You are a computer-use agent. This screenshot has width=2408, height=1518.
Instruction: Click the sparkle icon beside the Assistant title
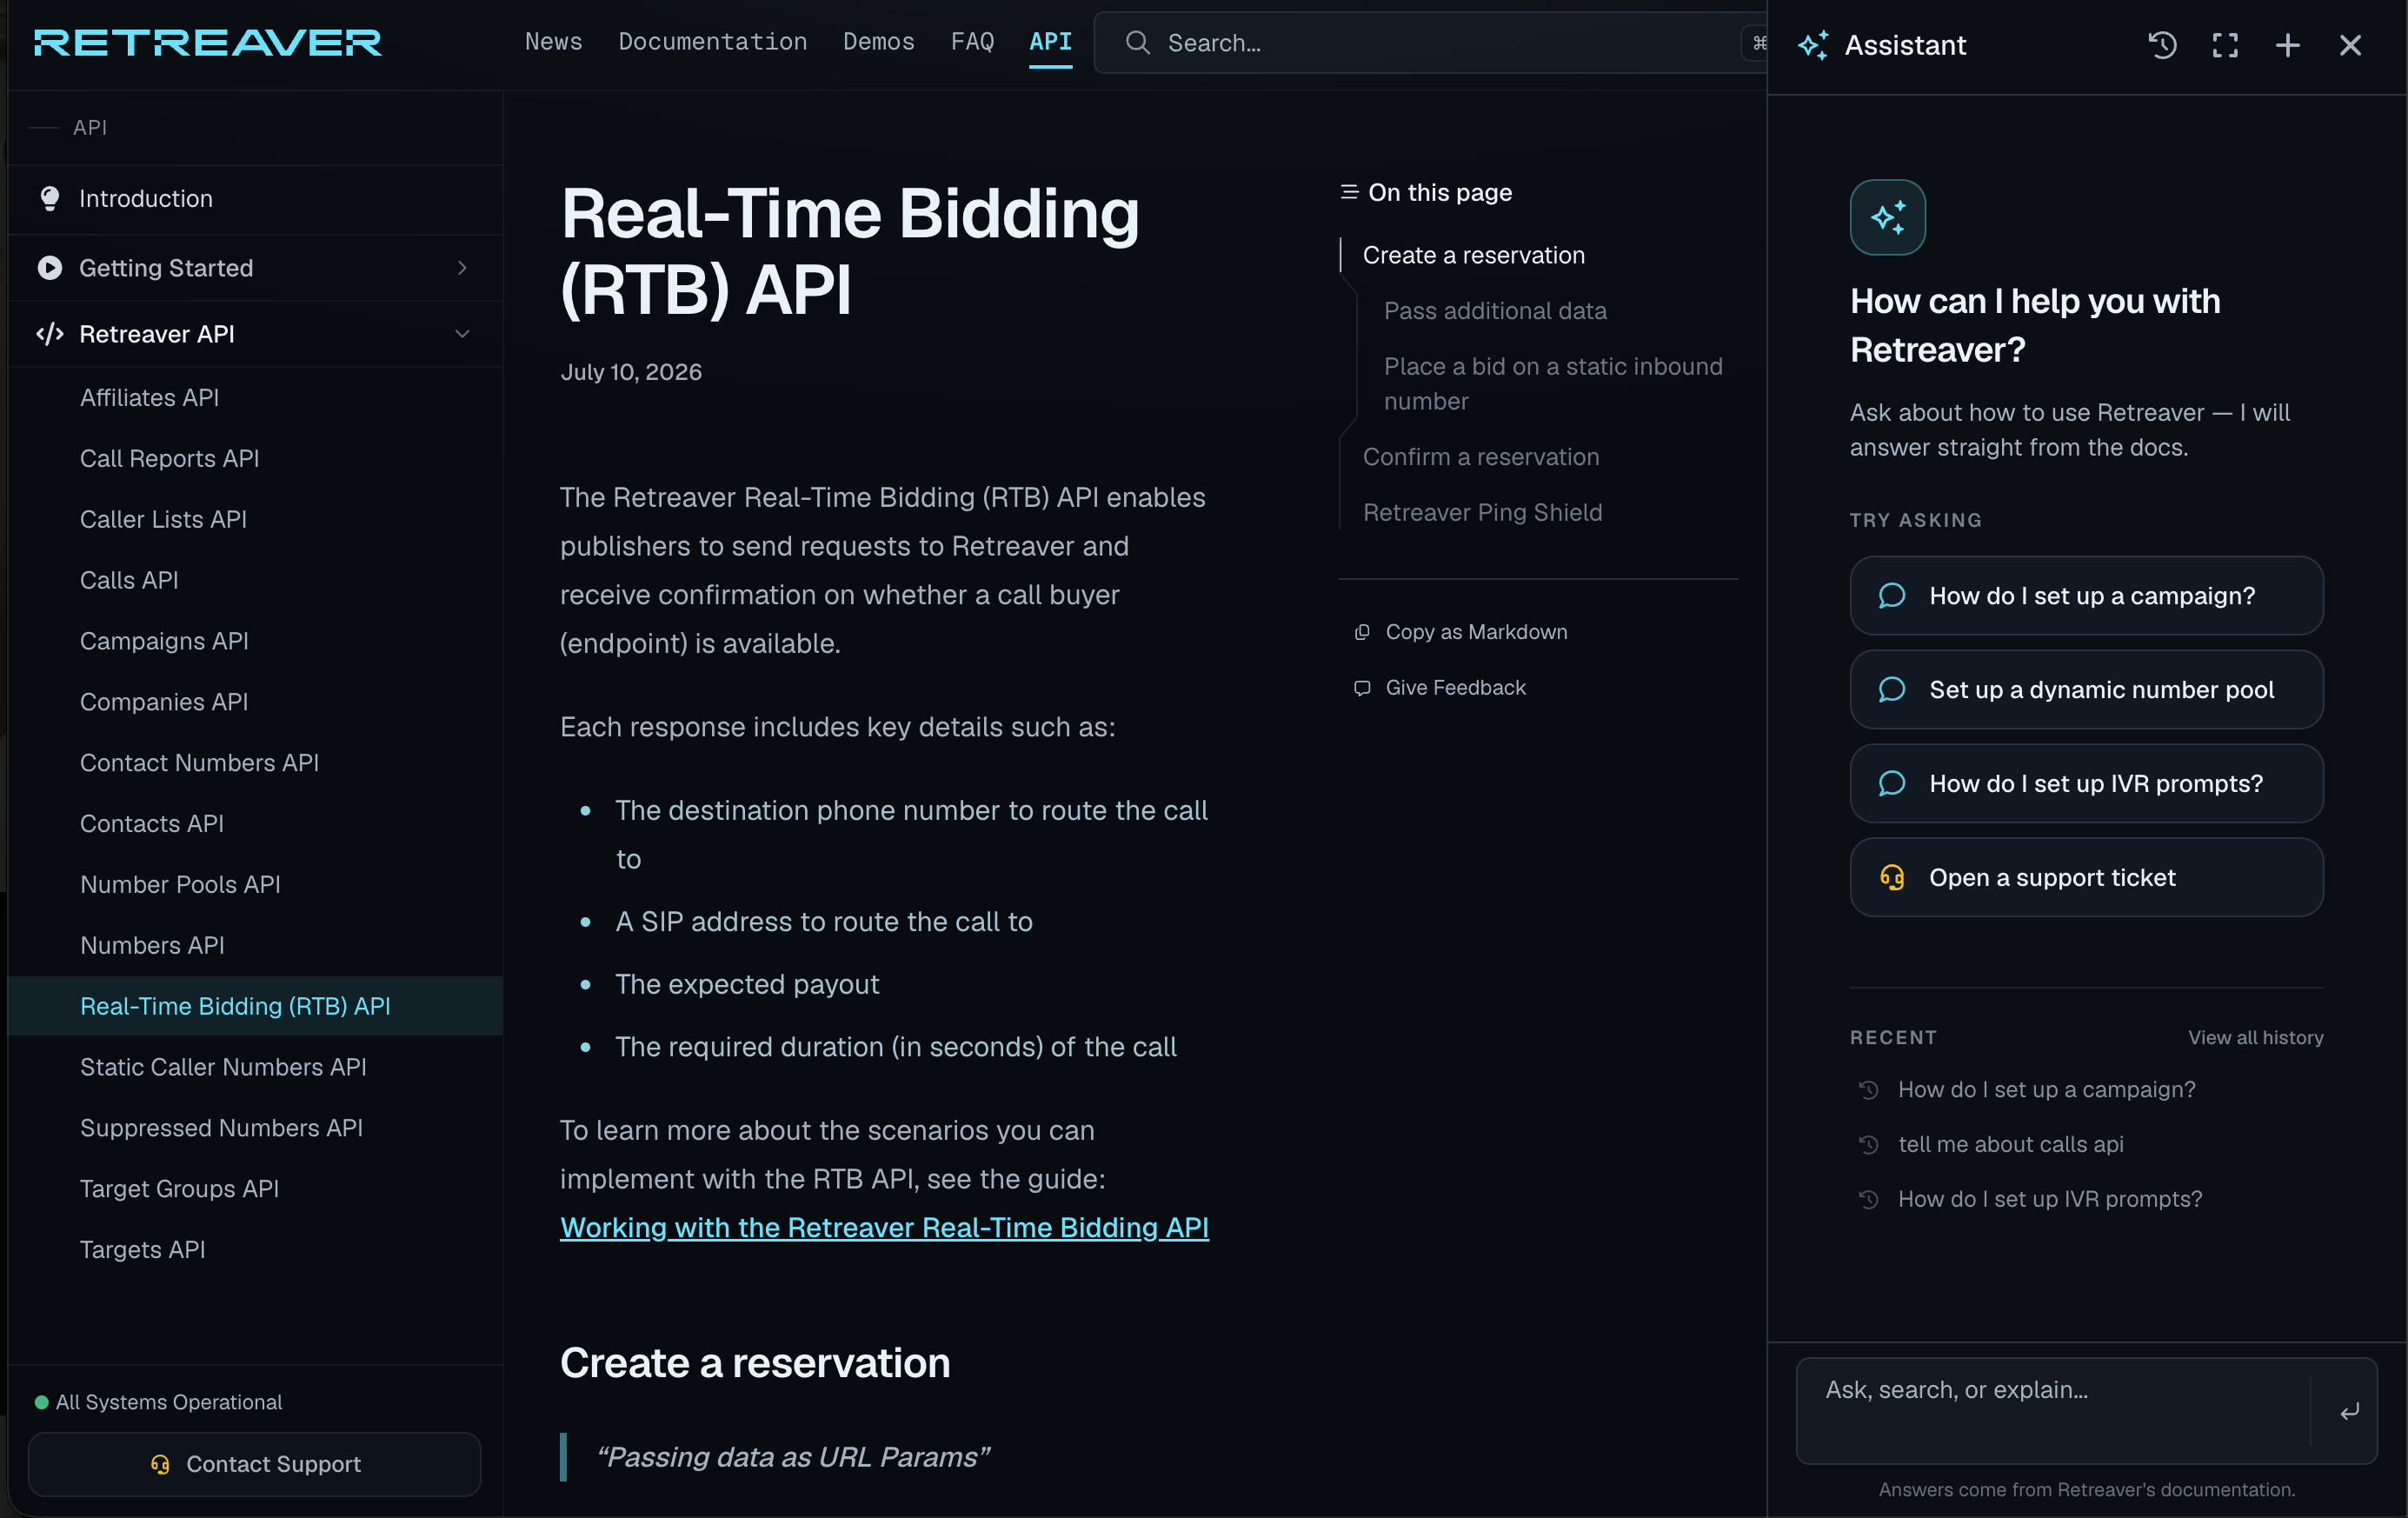pyautogui.click(x=1813, y=45)
